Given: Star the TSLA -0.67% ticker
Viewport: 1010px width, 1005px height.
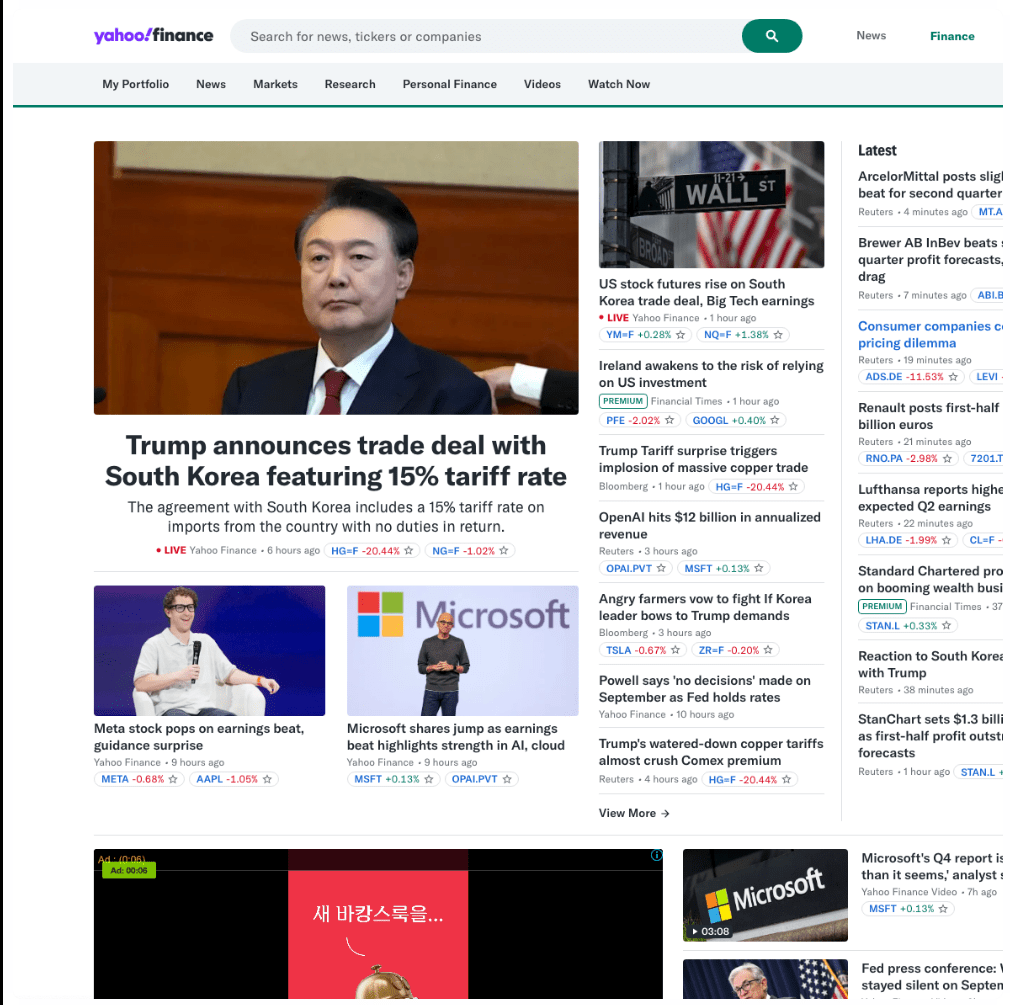Looking at the screenshot, I should (675, 650).
